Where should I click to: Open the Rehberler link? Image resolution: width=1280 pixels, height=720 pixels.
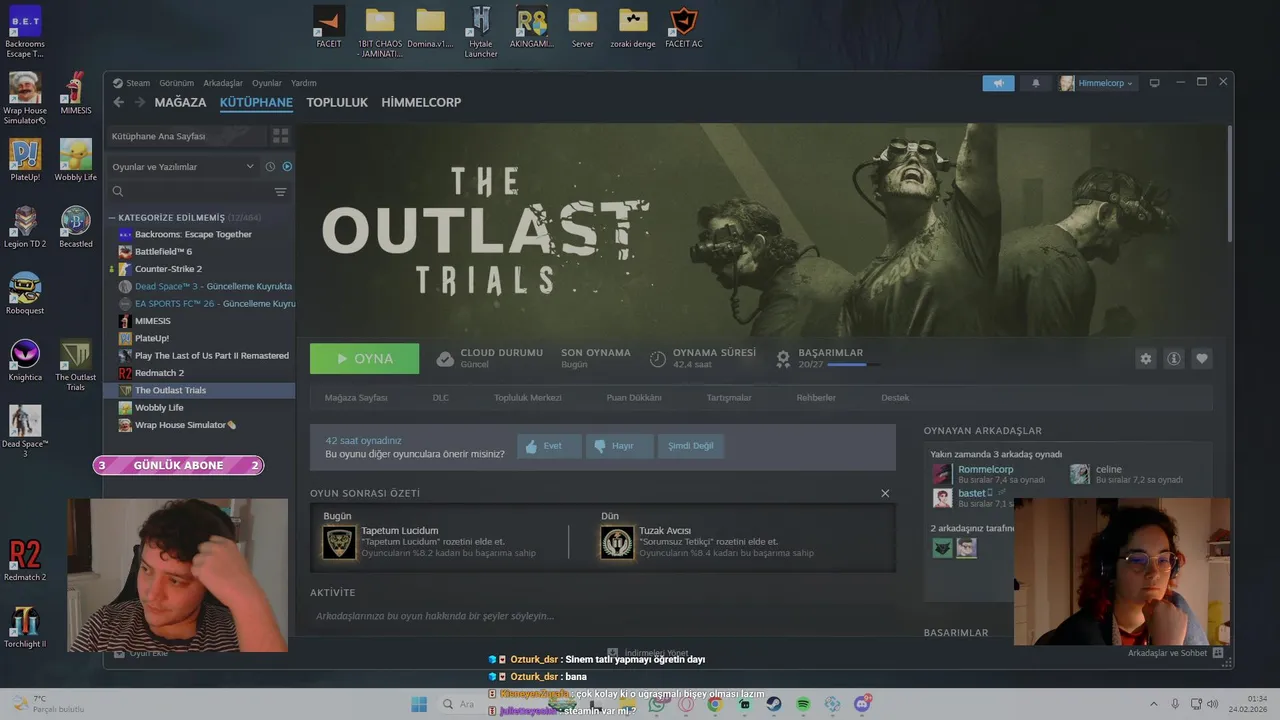(x=816, y=398)
